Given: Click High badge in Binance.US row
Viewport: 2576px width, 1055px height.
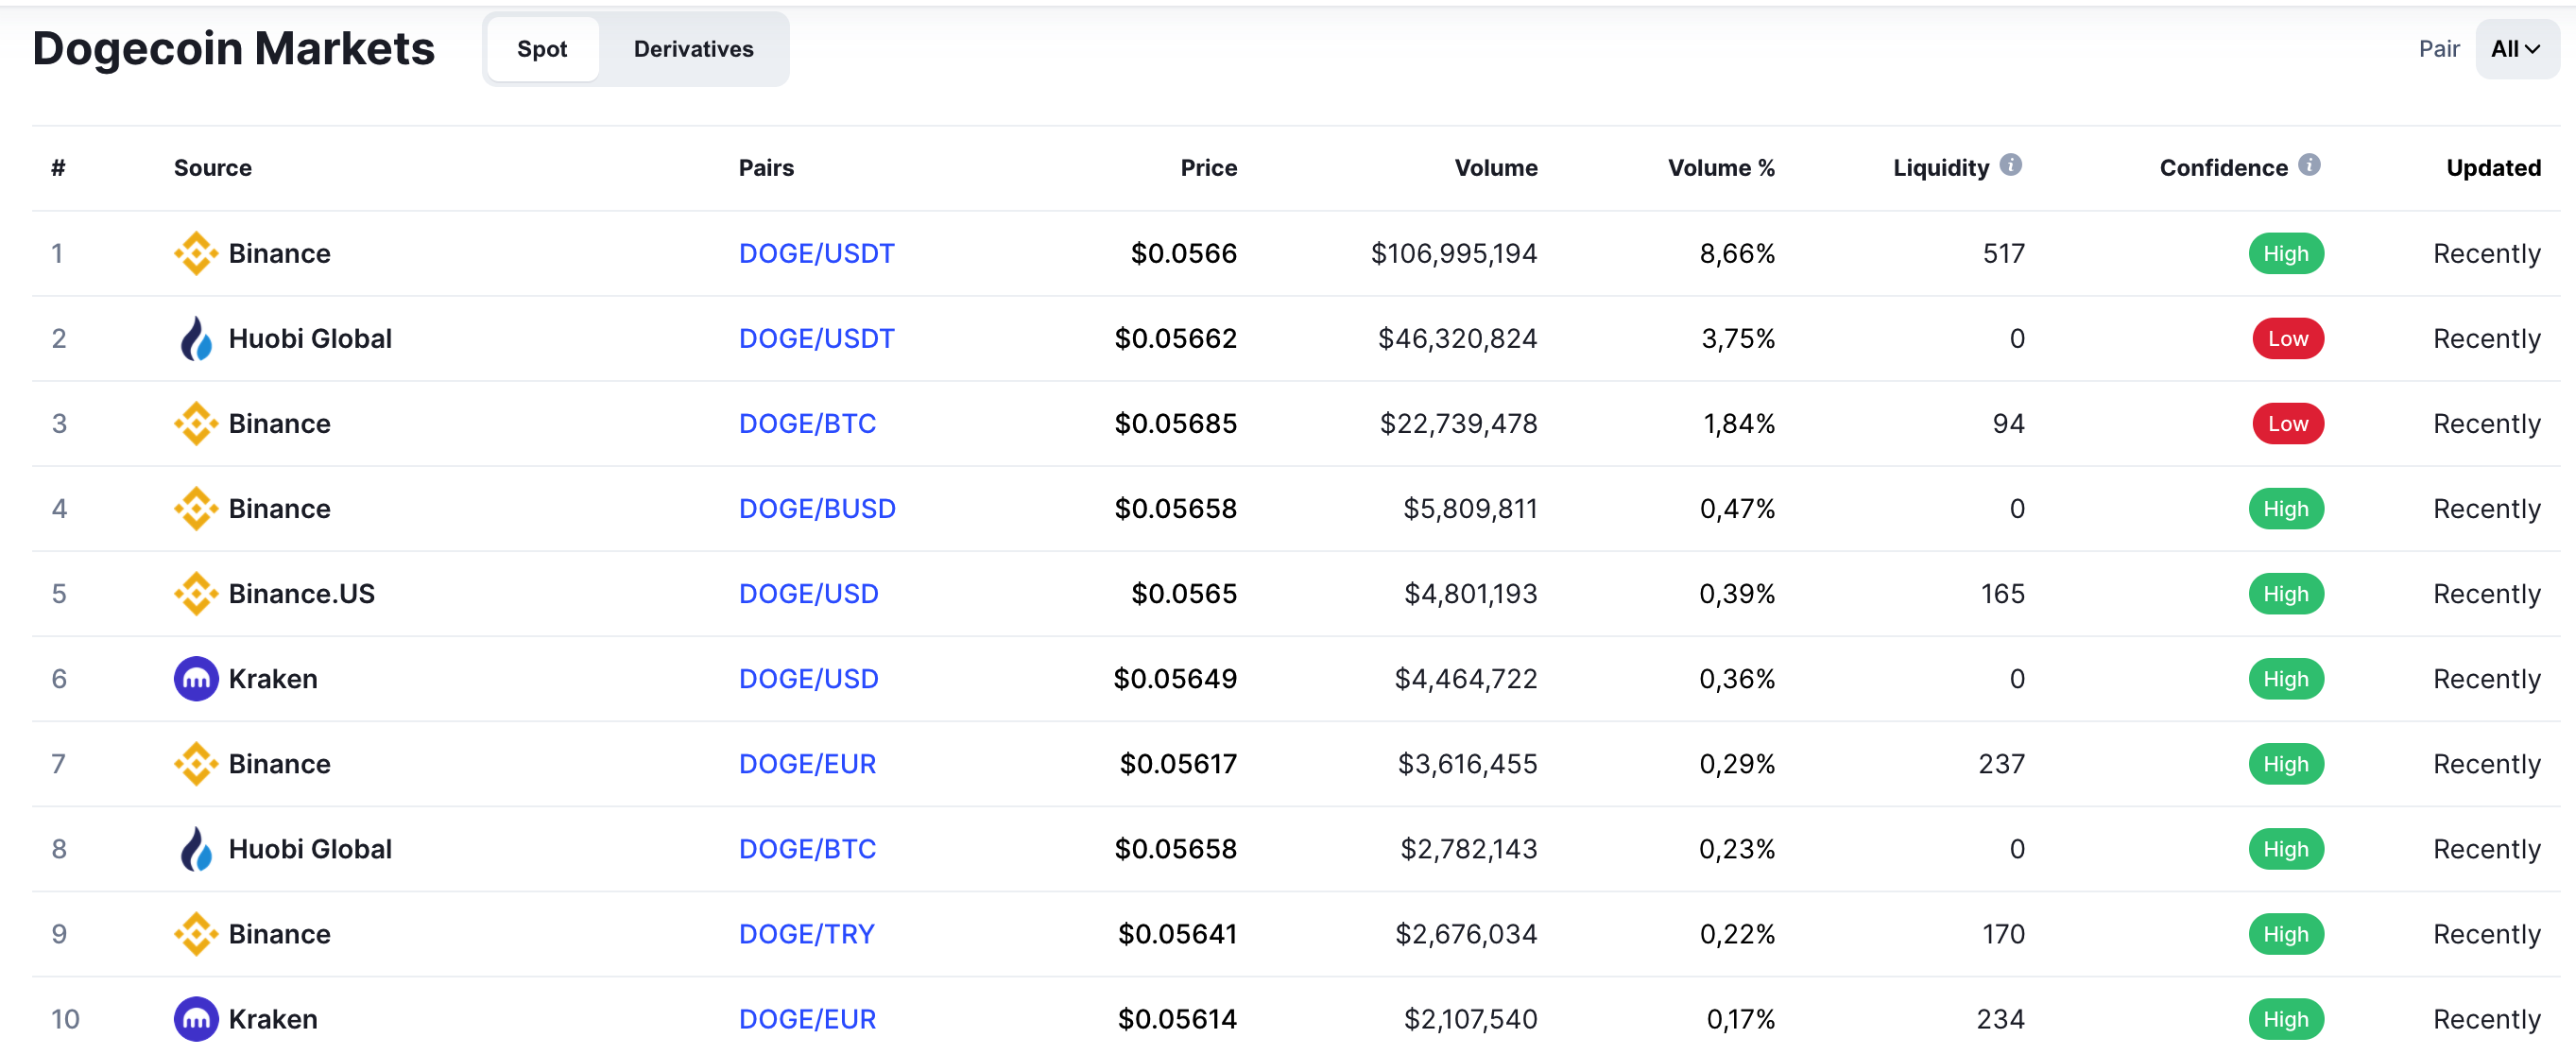Looking at the screenshot, I should point(2286,593).
